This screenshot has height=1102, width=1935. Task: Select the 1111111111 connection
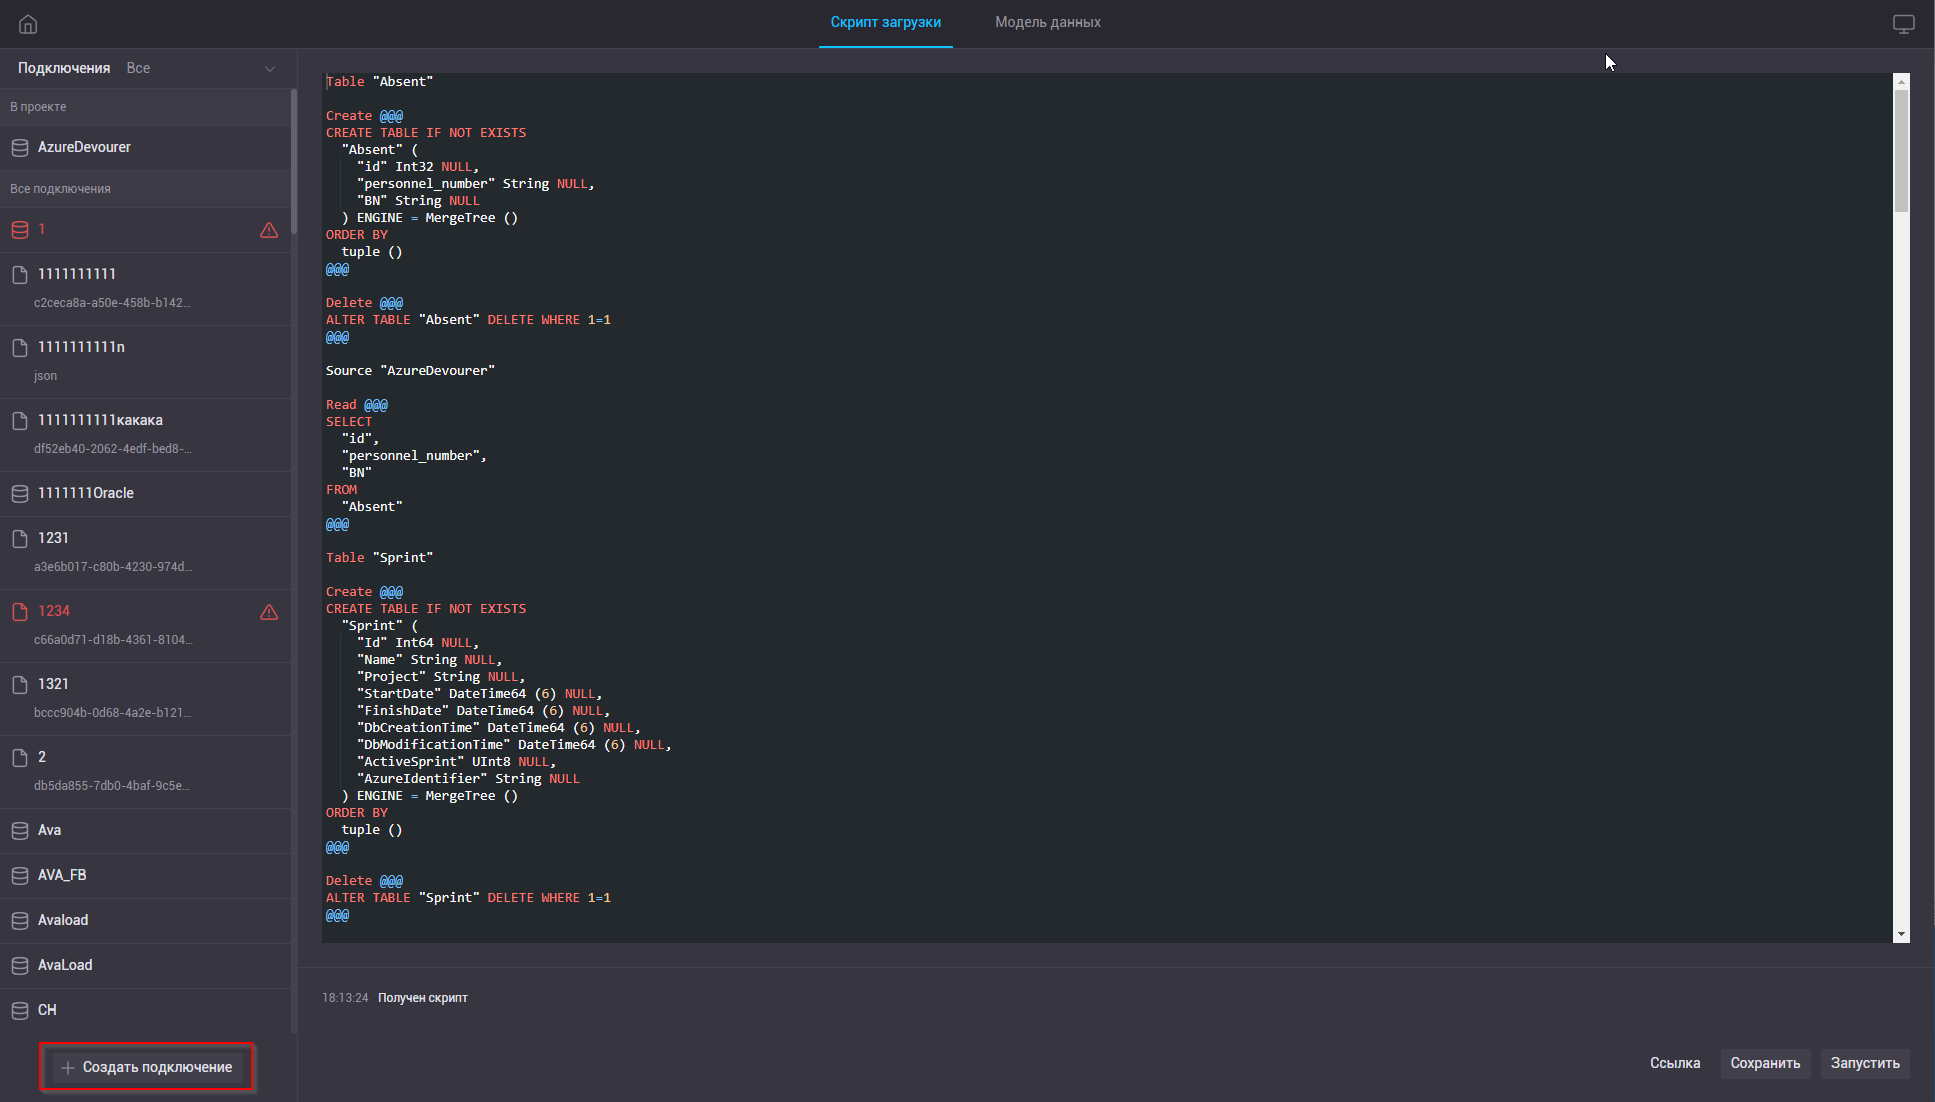(146, 289)
